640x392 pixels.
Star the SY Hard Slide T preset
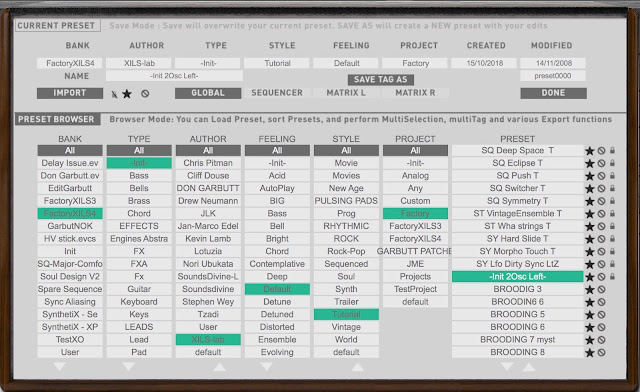(x=589, y=239)
